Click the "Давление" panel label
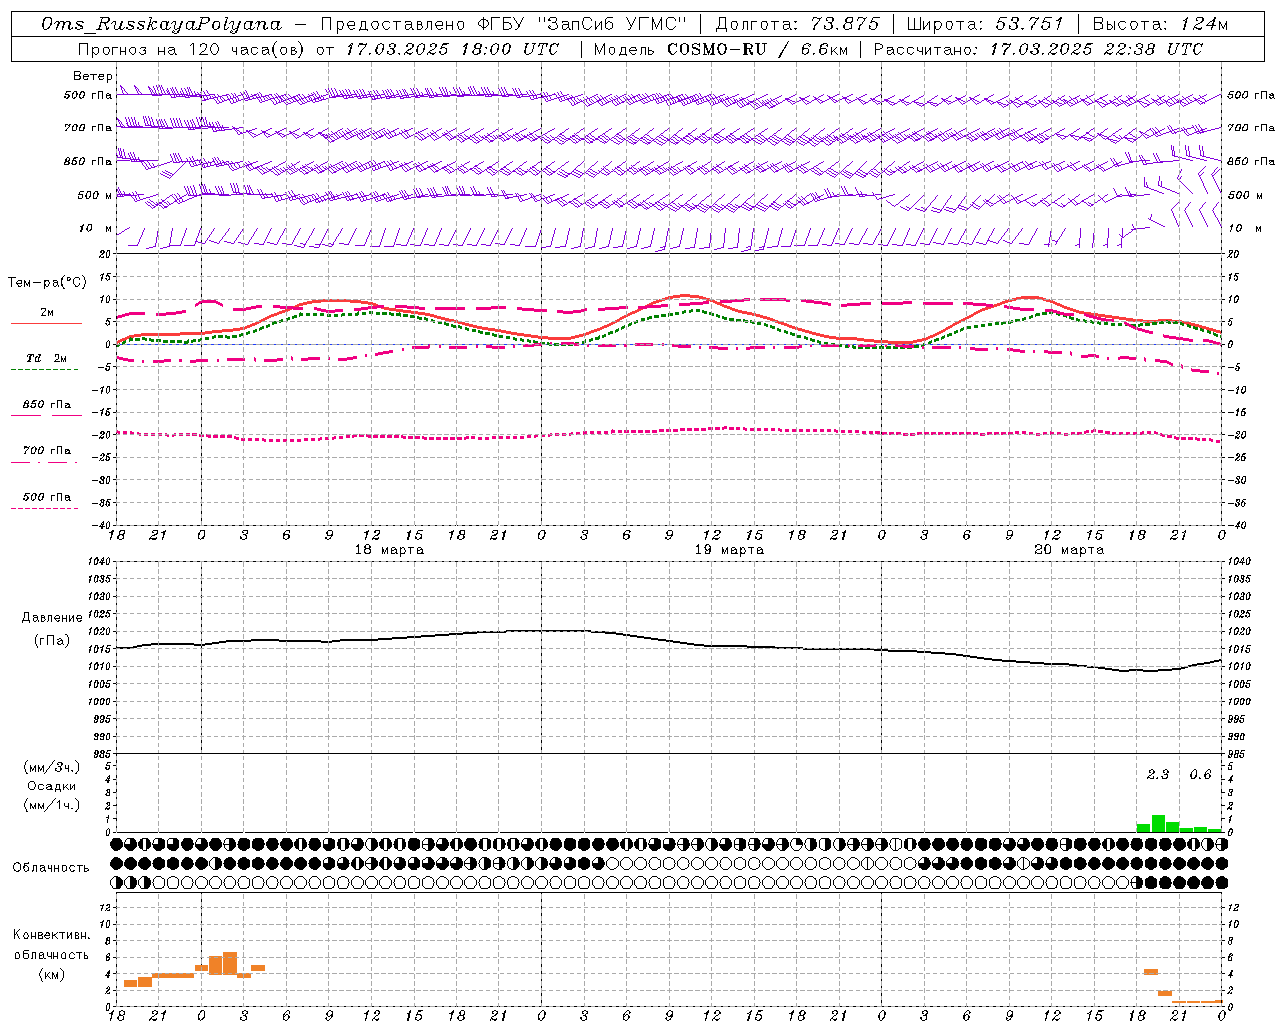1280x1024 pixels. pos(52,618)
